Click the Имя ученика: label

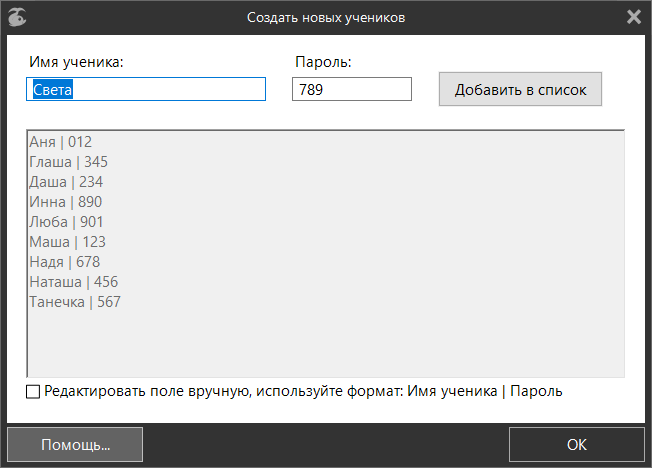(x=77, y=62)
